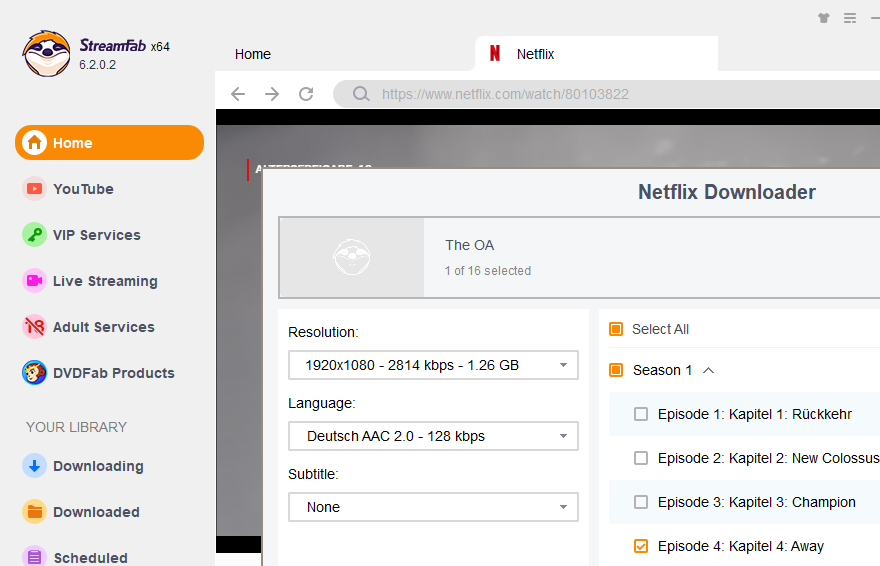Uncheck Episode 4: Kapitel 4: Away
Viewport: 880px width, 566px height.
pyautogui.click(x=641, y=546)
